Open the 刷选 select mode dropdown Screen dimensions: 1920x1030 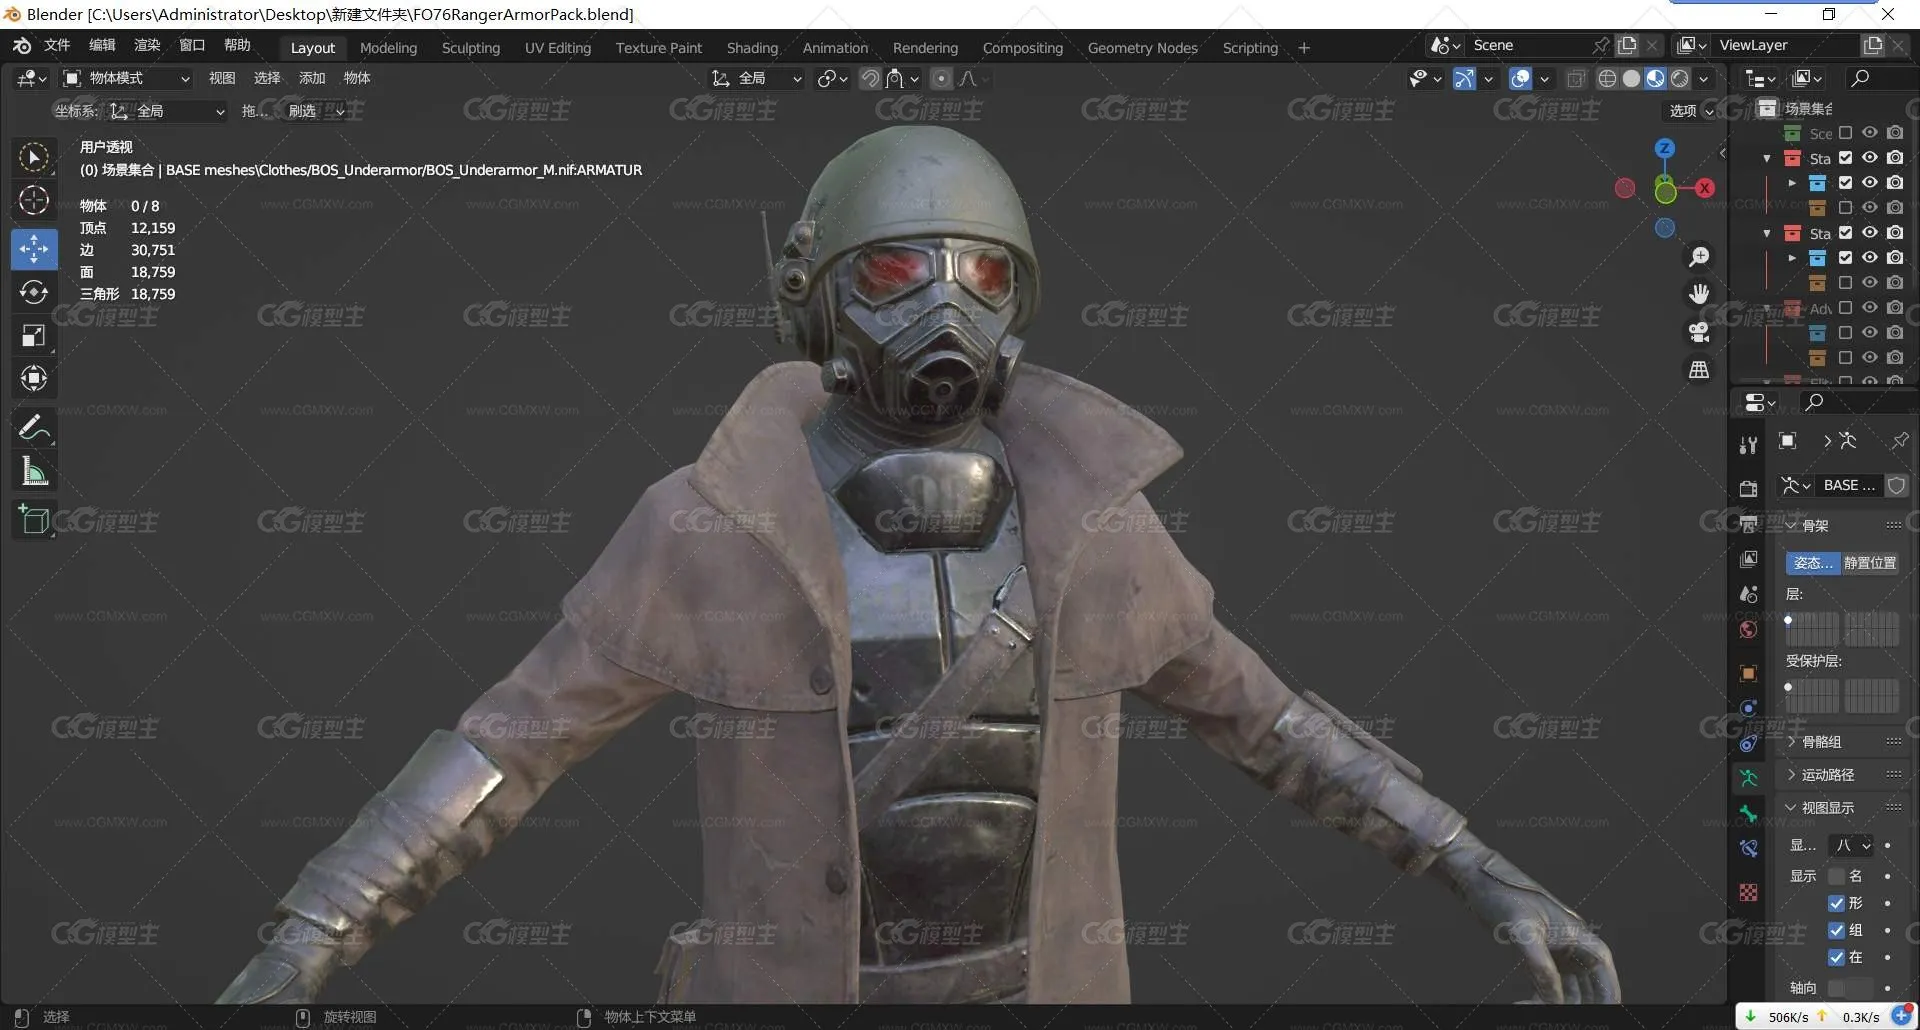315,111
